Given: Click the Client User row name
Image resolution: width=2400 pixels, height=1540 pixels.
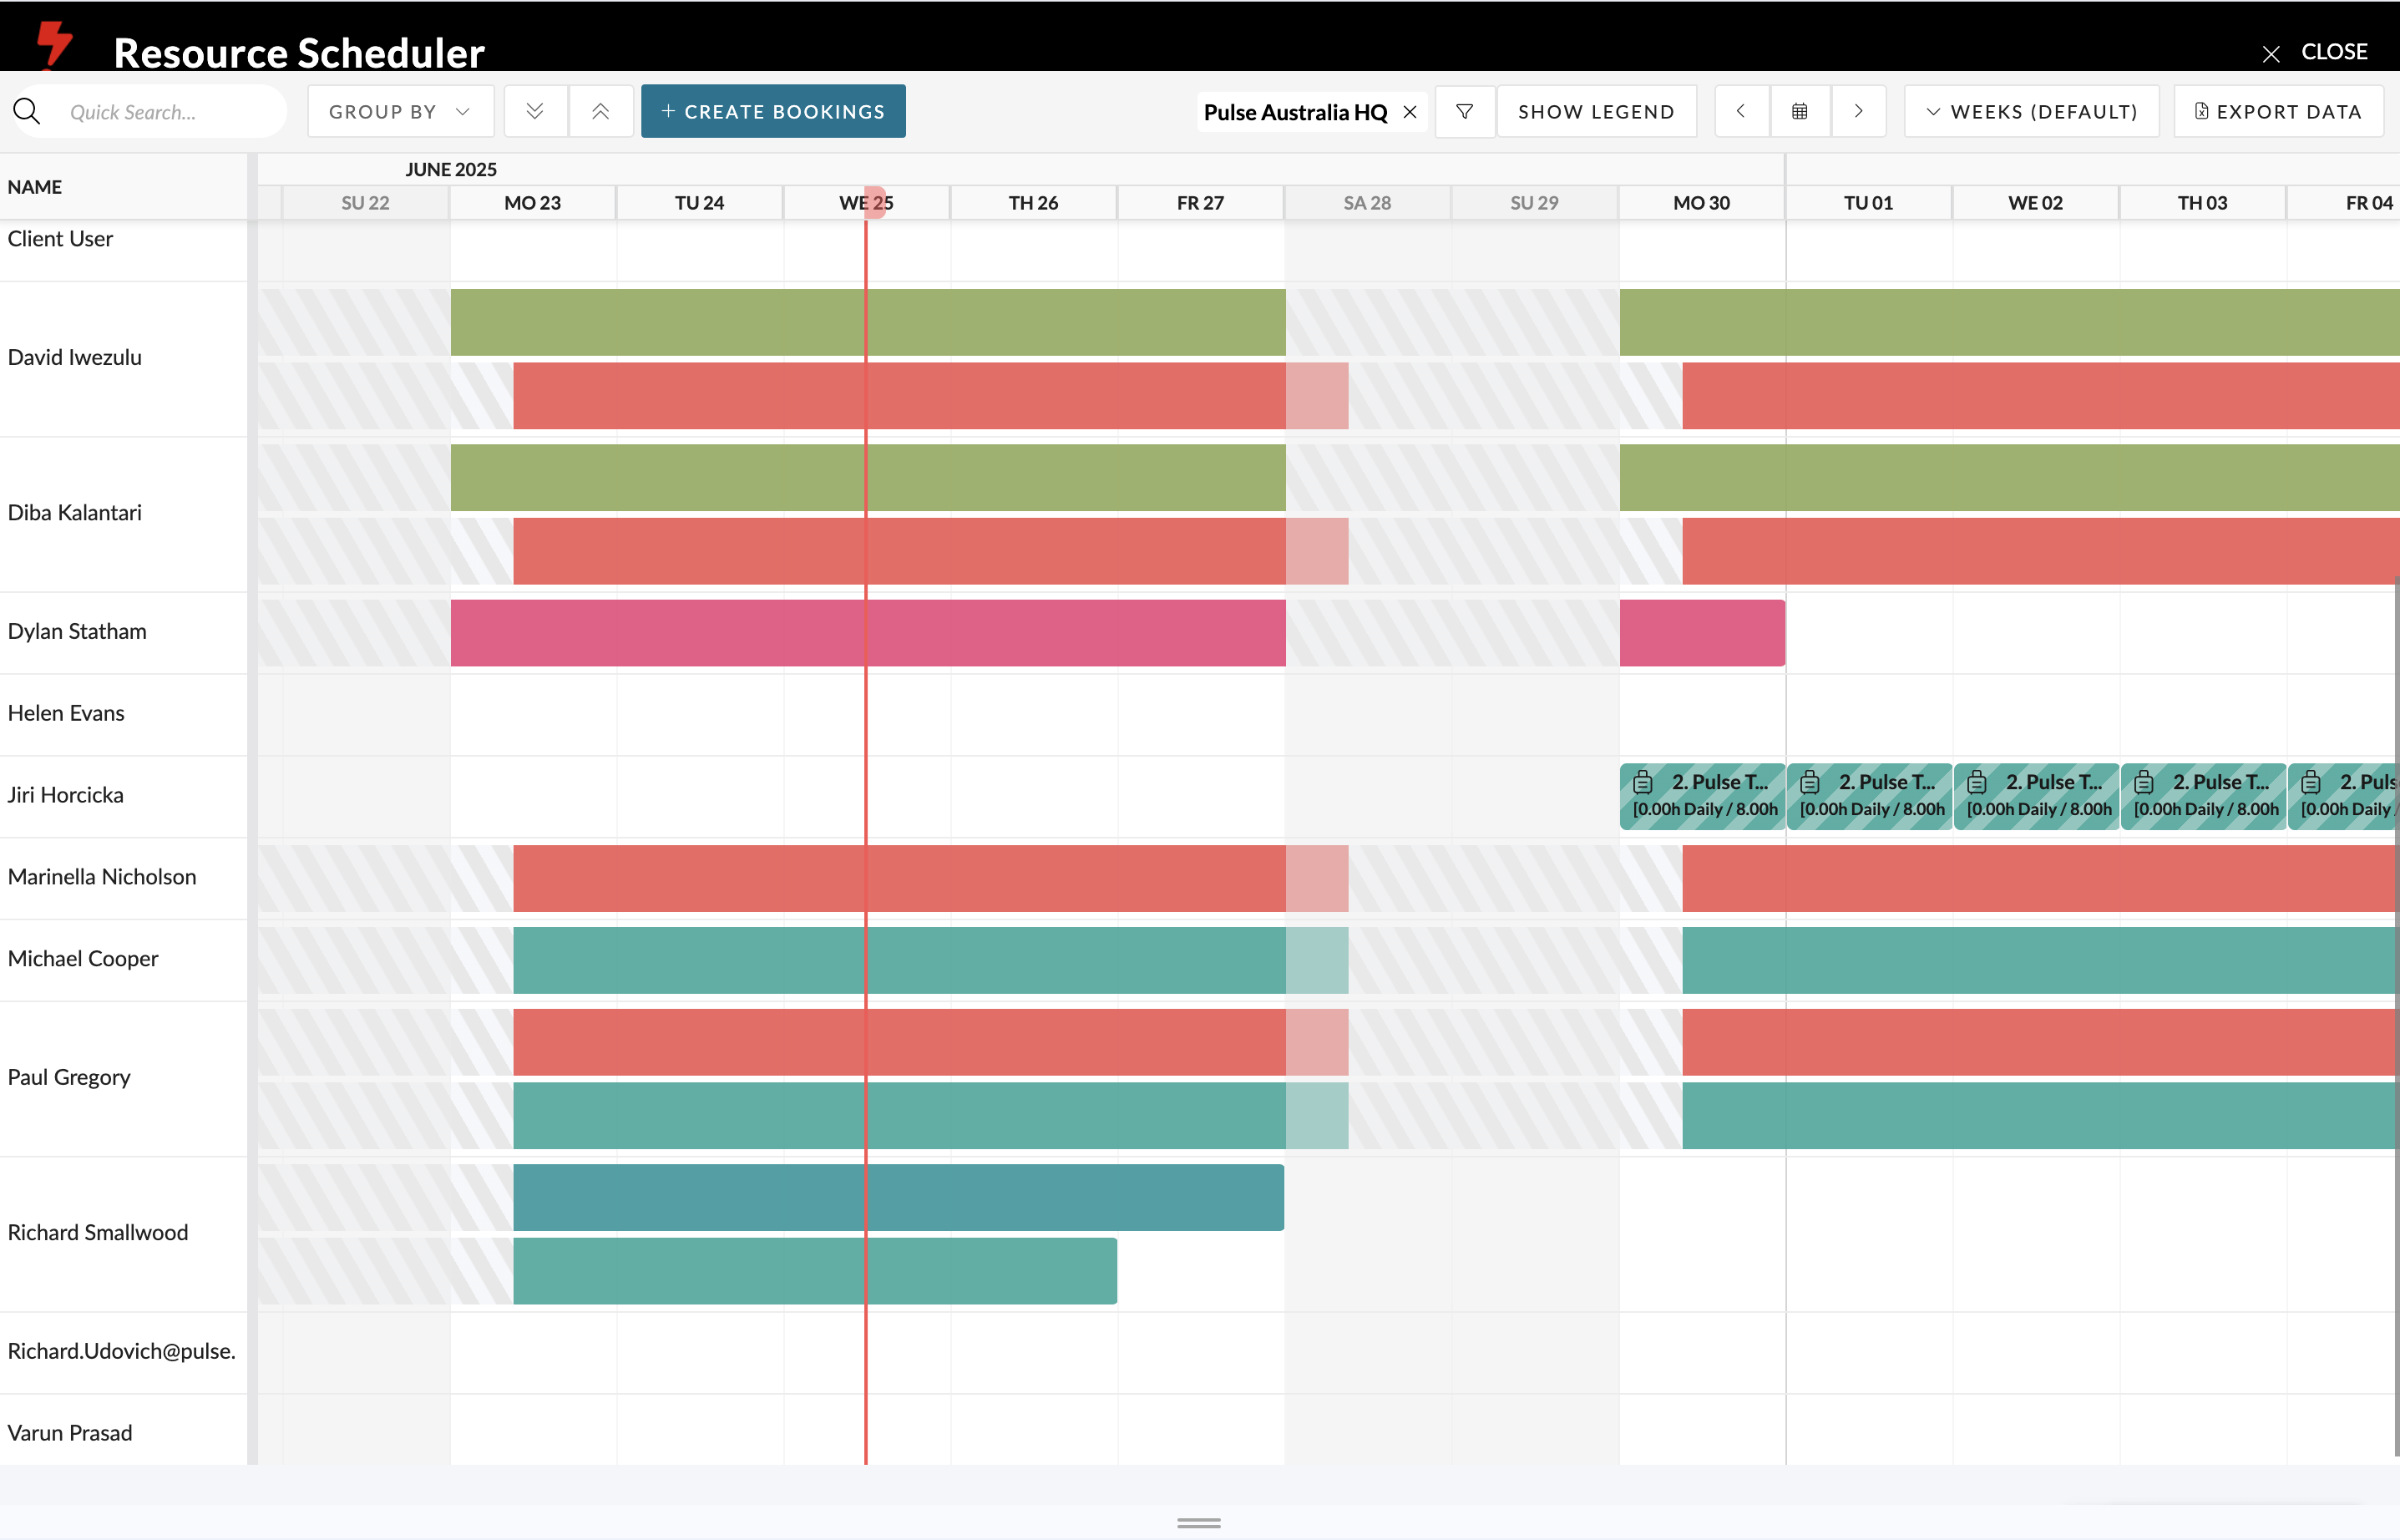Looking at the screenshot, I should coord(60,239).
